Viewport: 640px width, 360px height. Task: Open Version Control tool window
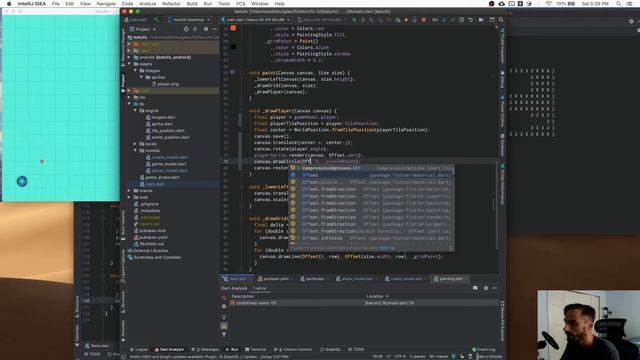[293, 350]
